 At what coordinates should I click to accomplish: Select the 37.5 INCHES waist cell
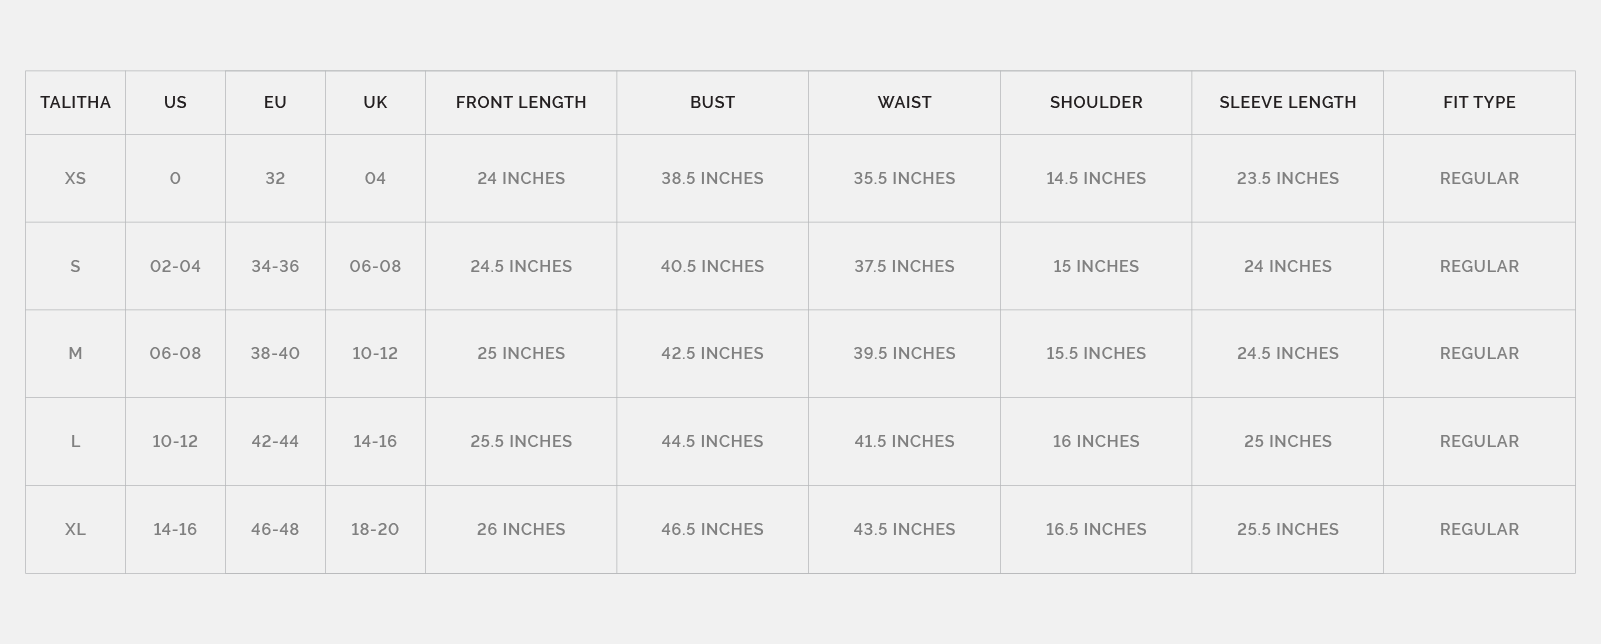tap(904, 266)
